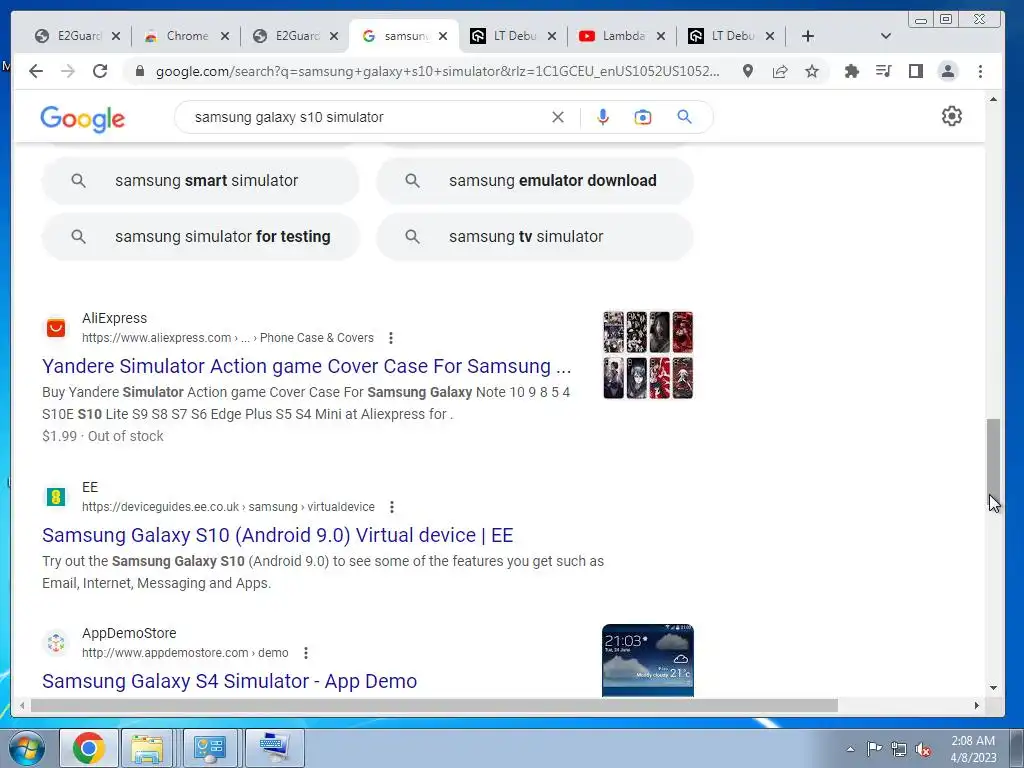1024x768 pixels.
Task: Go to Google homepage via logo
Action: pyautogui.click(x=82, y=119)
